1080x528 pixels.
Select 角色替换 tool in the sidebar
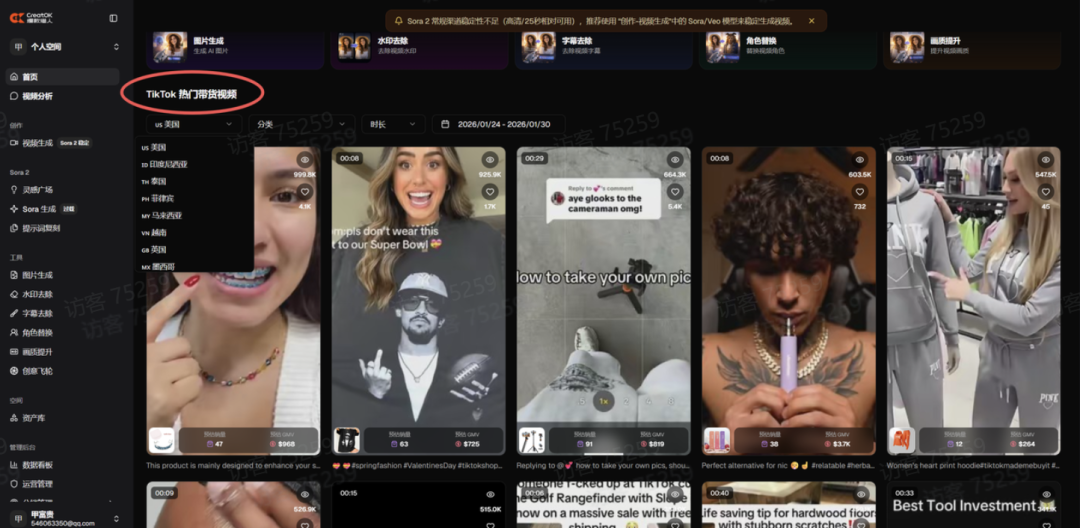62,332
